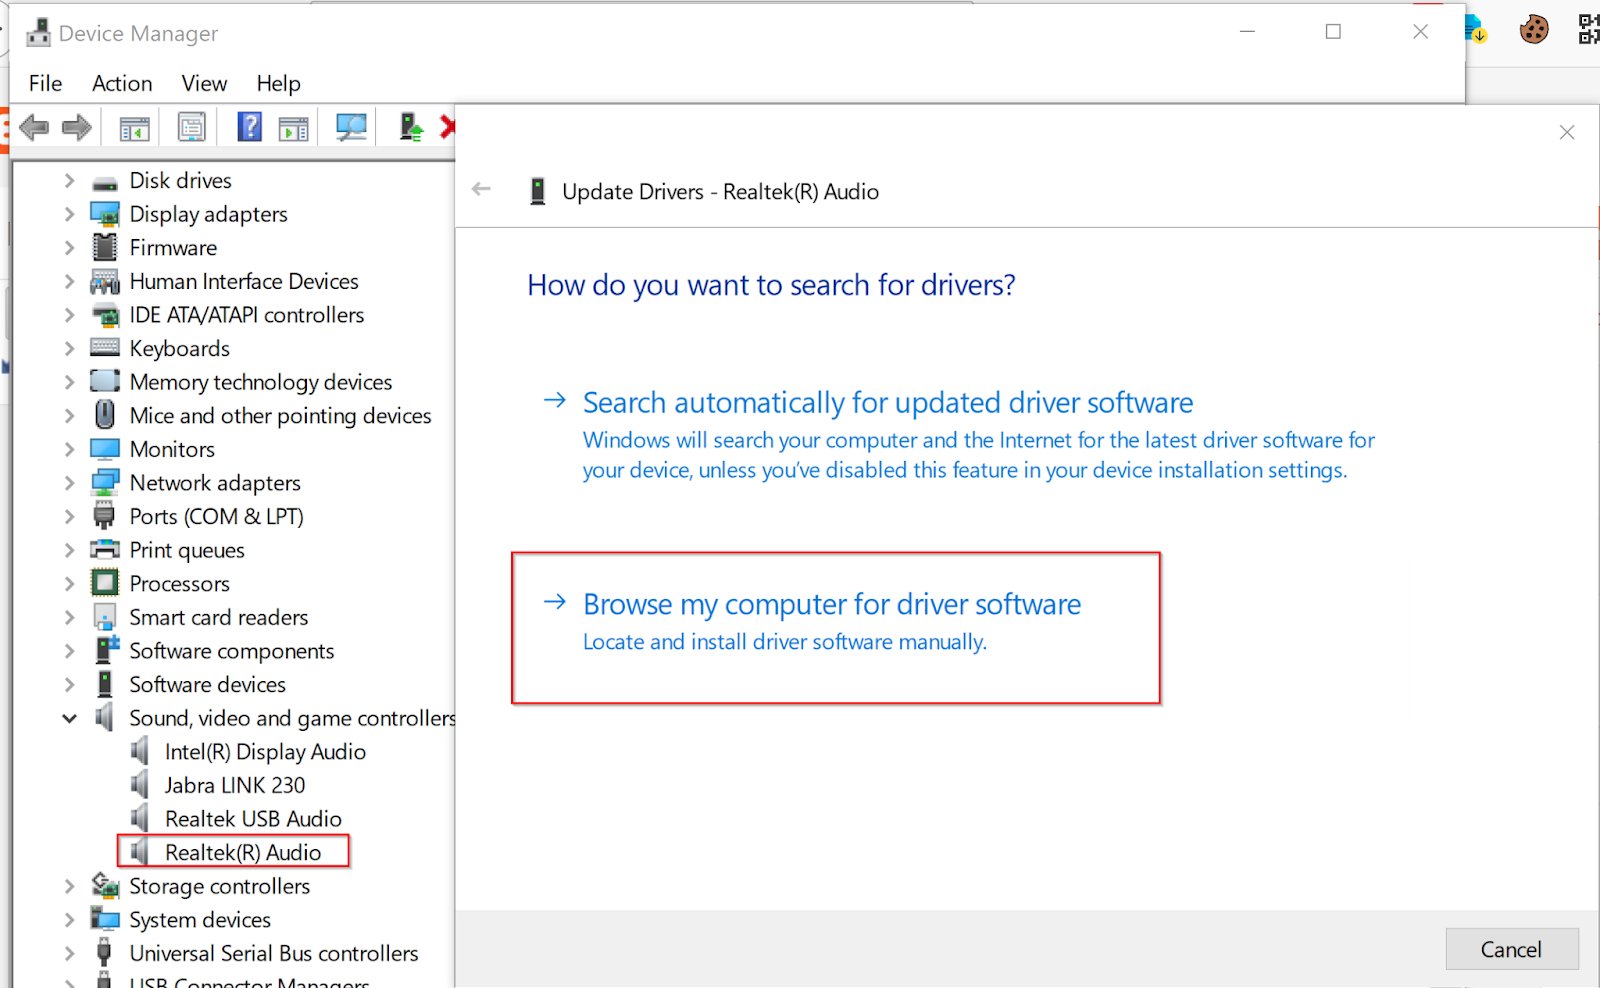
Task: Open the View menu
Action: pyautogui.click(x=204, y=83)
